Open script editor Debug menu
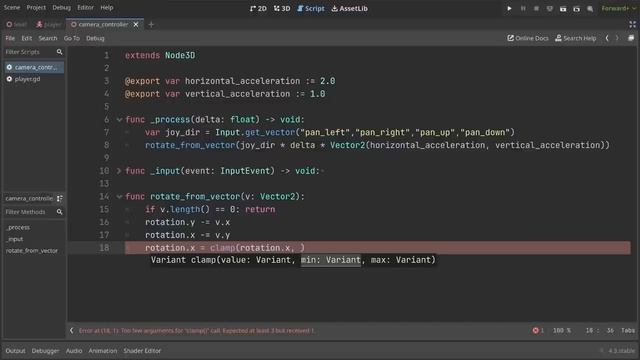Image resolution: width=640 pixels, height=360 pixels. pyautogui.click(x=95, y=38)
